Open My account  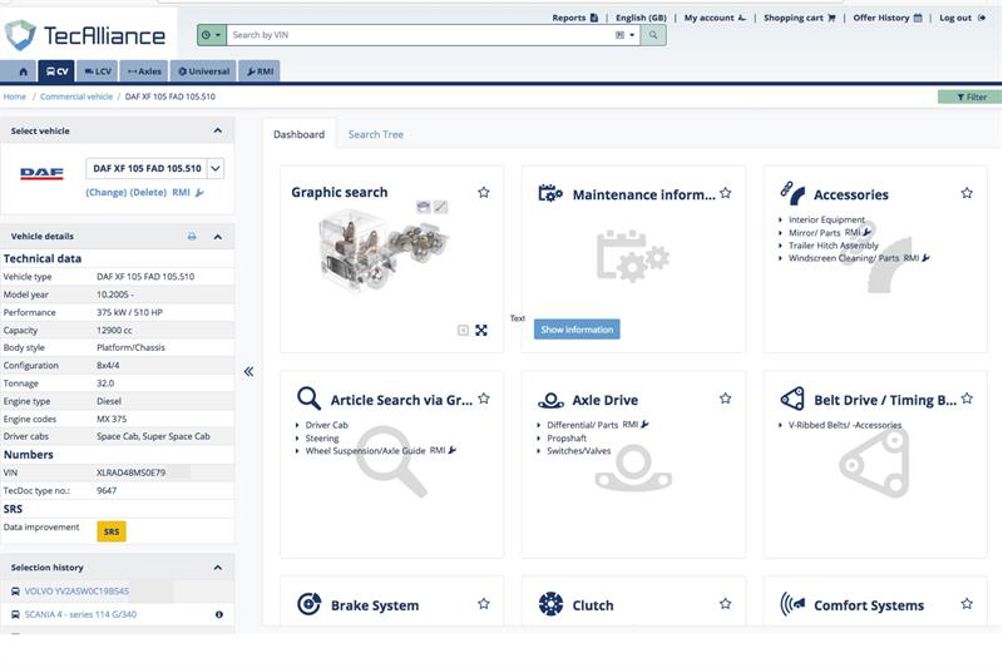coord(715,18)
